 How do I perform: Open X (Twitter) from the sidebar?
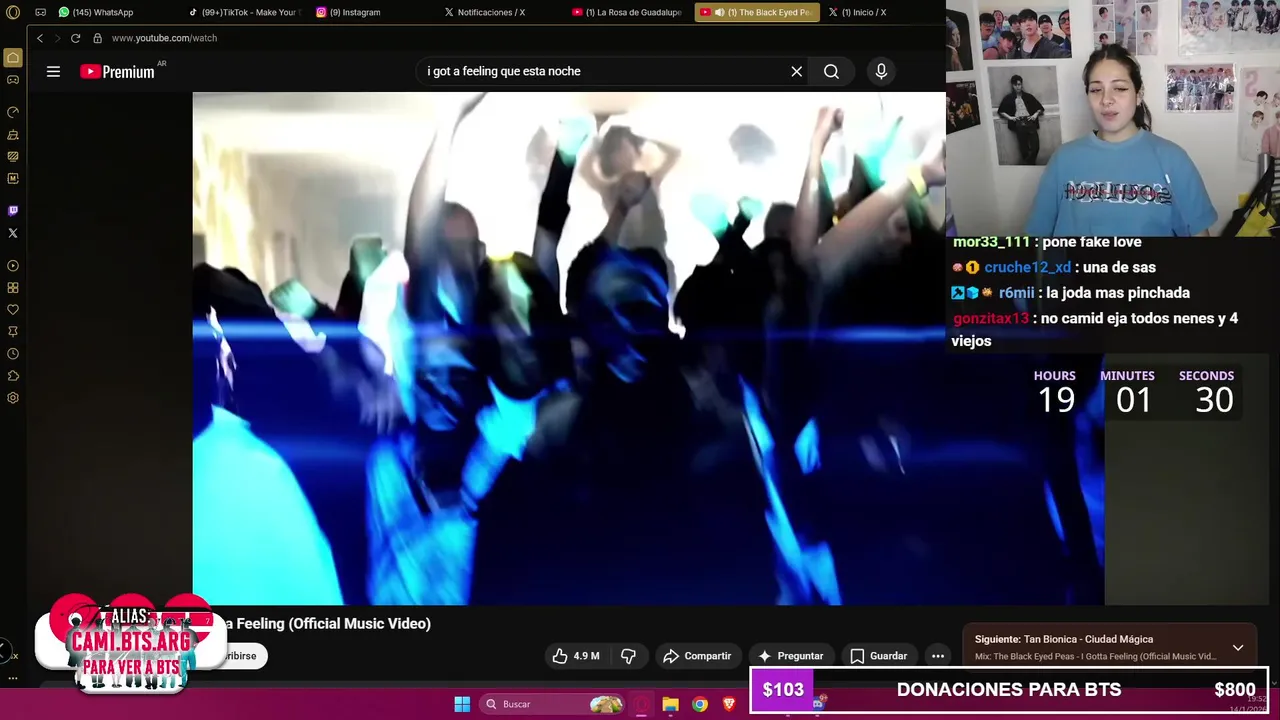coord(13,233)
